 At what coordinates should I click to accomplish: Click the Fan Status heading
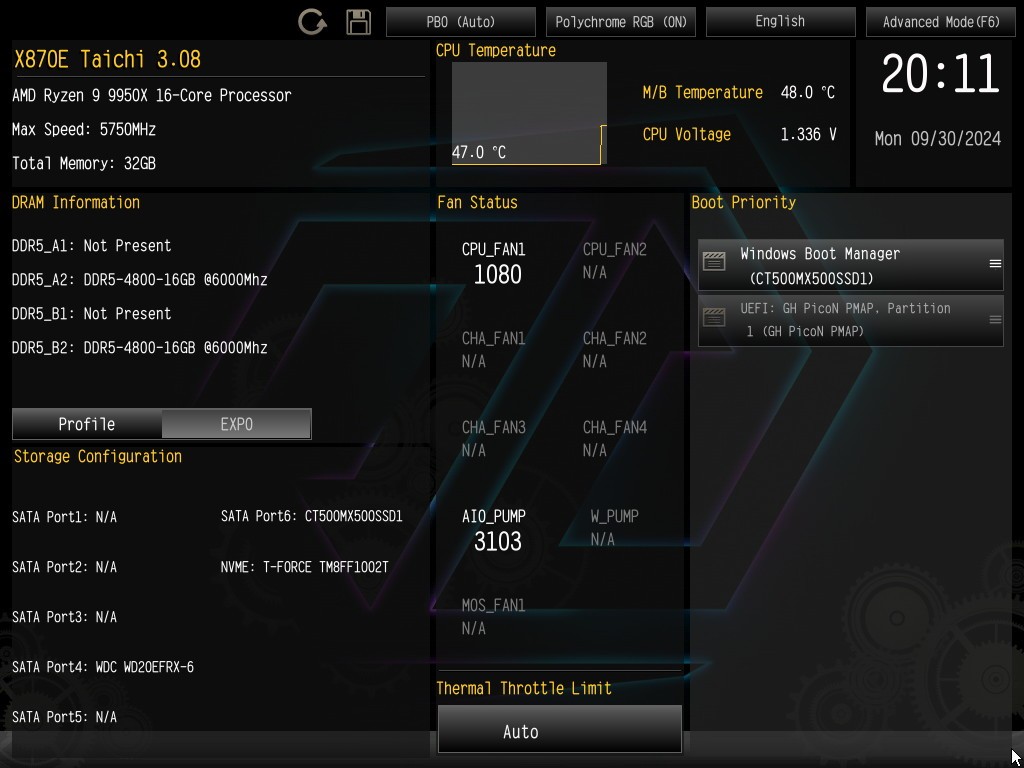(477, 202)
